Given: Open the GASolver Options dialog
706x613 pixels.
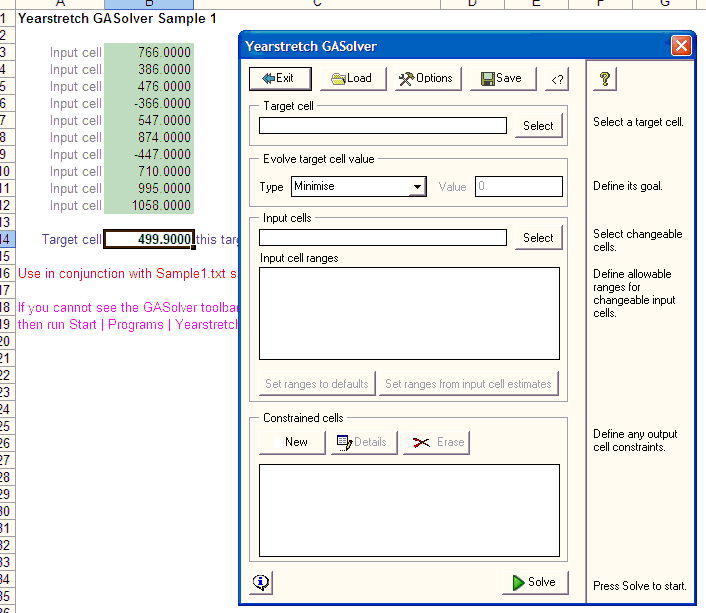Looking at the screenshot, I should click(x=428, y=79).
